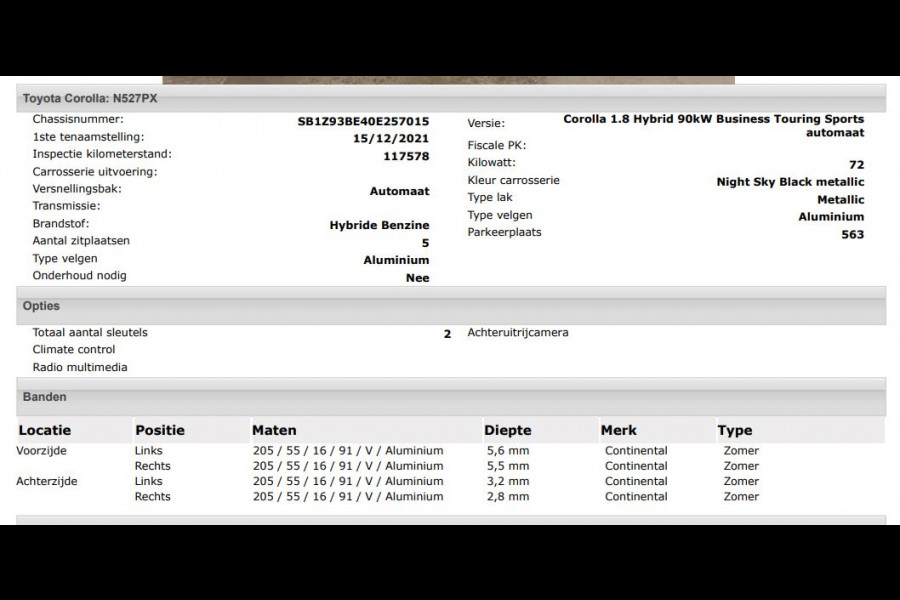Viewport: 900px width, 600px height.
Task: Select the Totaal aantal sleutels label
Action: coord(90,332)
